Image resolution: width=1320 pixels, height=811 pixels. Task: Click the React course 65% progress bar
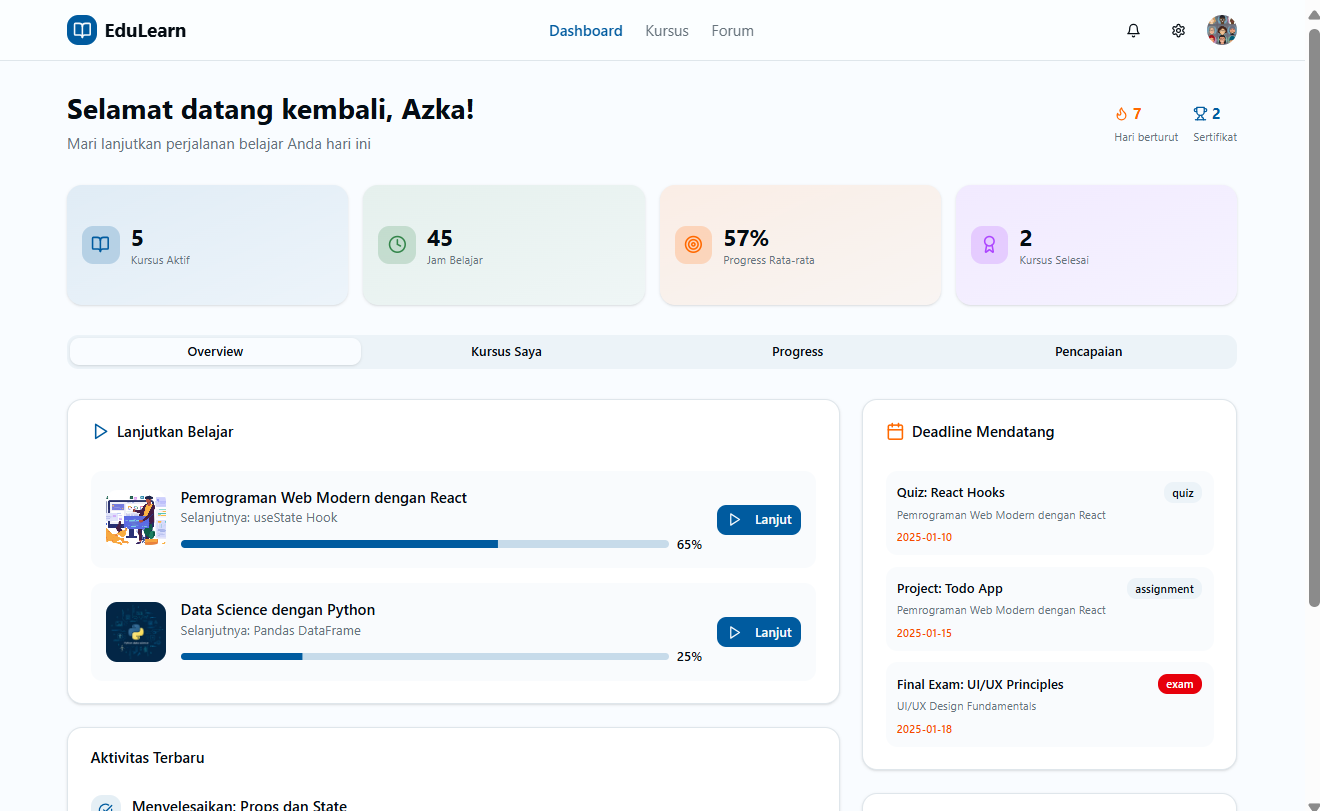(424, 544)
